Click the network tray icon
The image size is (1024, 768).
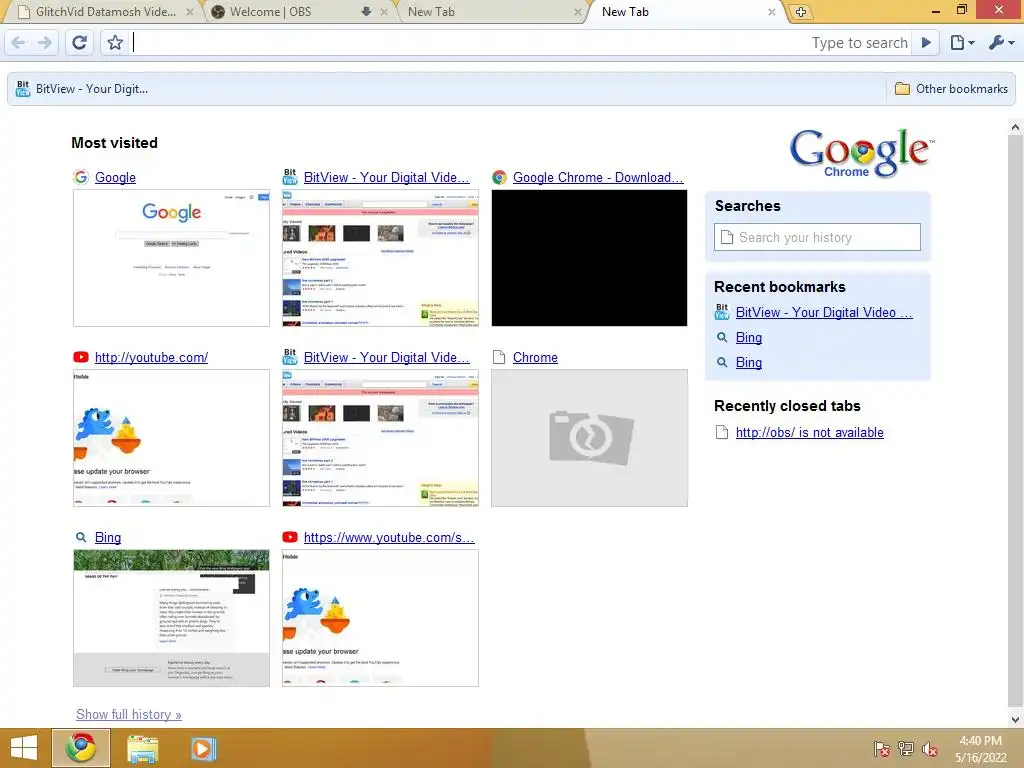905,749
